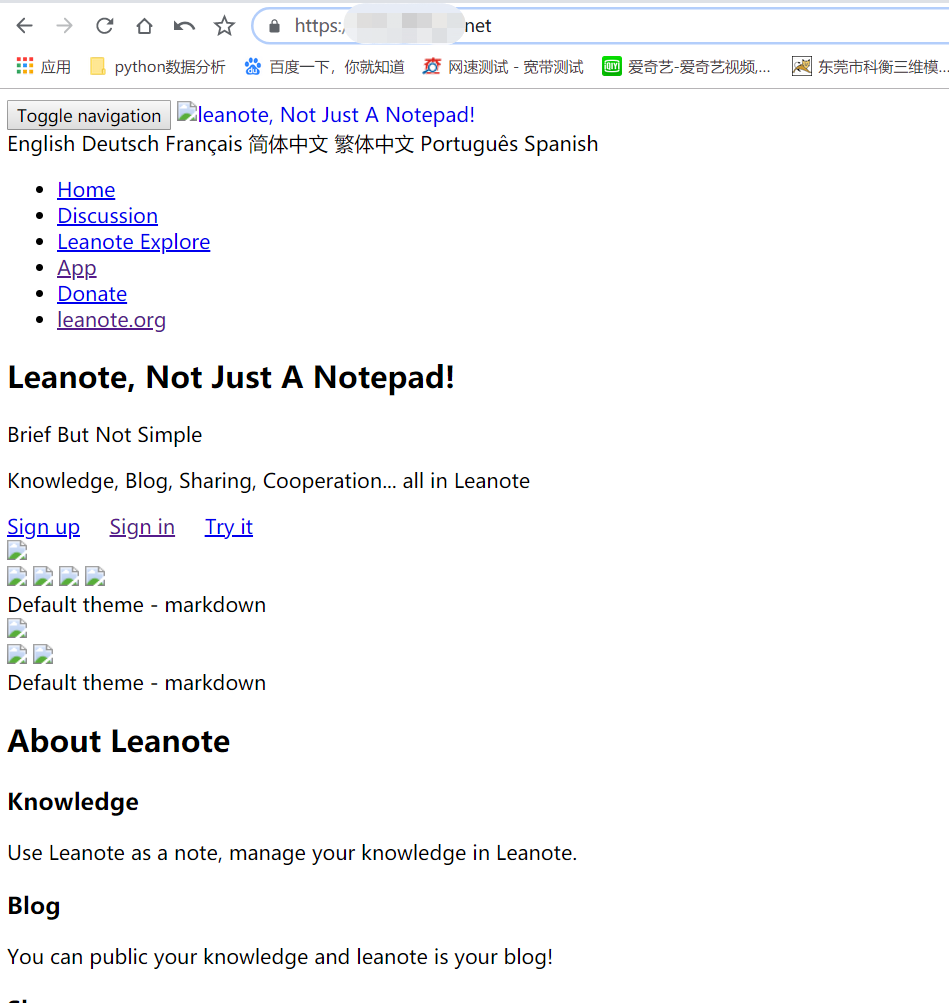949x1003 pixels.
Task: Click the second 'Default theme - markdown' caption
Action: [137, 683]
